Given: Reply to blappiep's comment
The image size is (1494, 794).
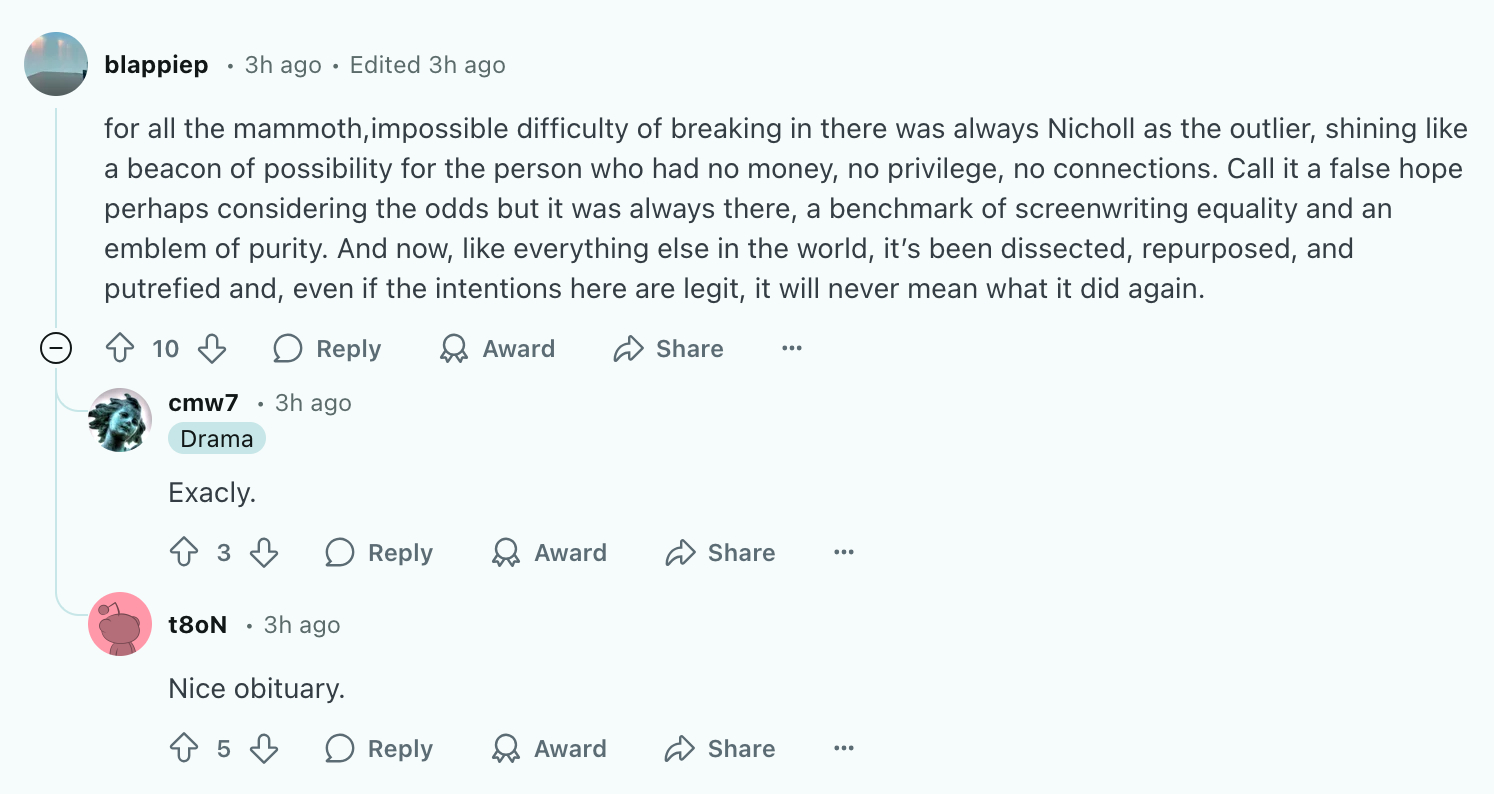Looking at the screenshot, I should point(328,349).
